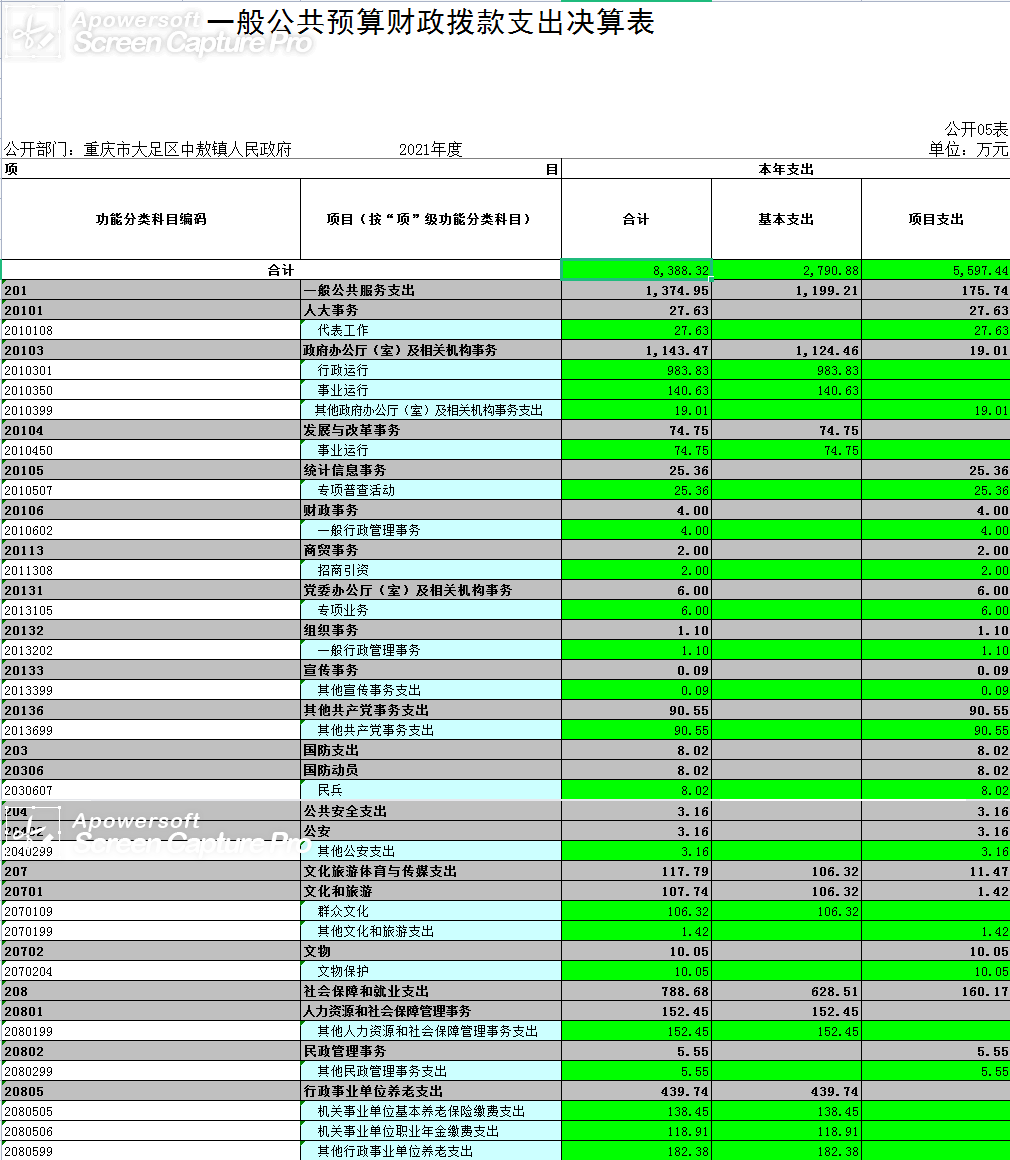Click the 人大事务 cell
This screenshot has height=1160, width=1010.
[431, 310]
